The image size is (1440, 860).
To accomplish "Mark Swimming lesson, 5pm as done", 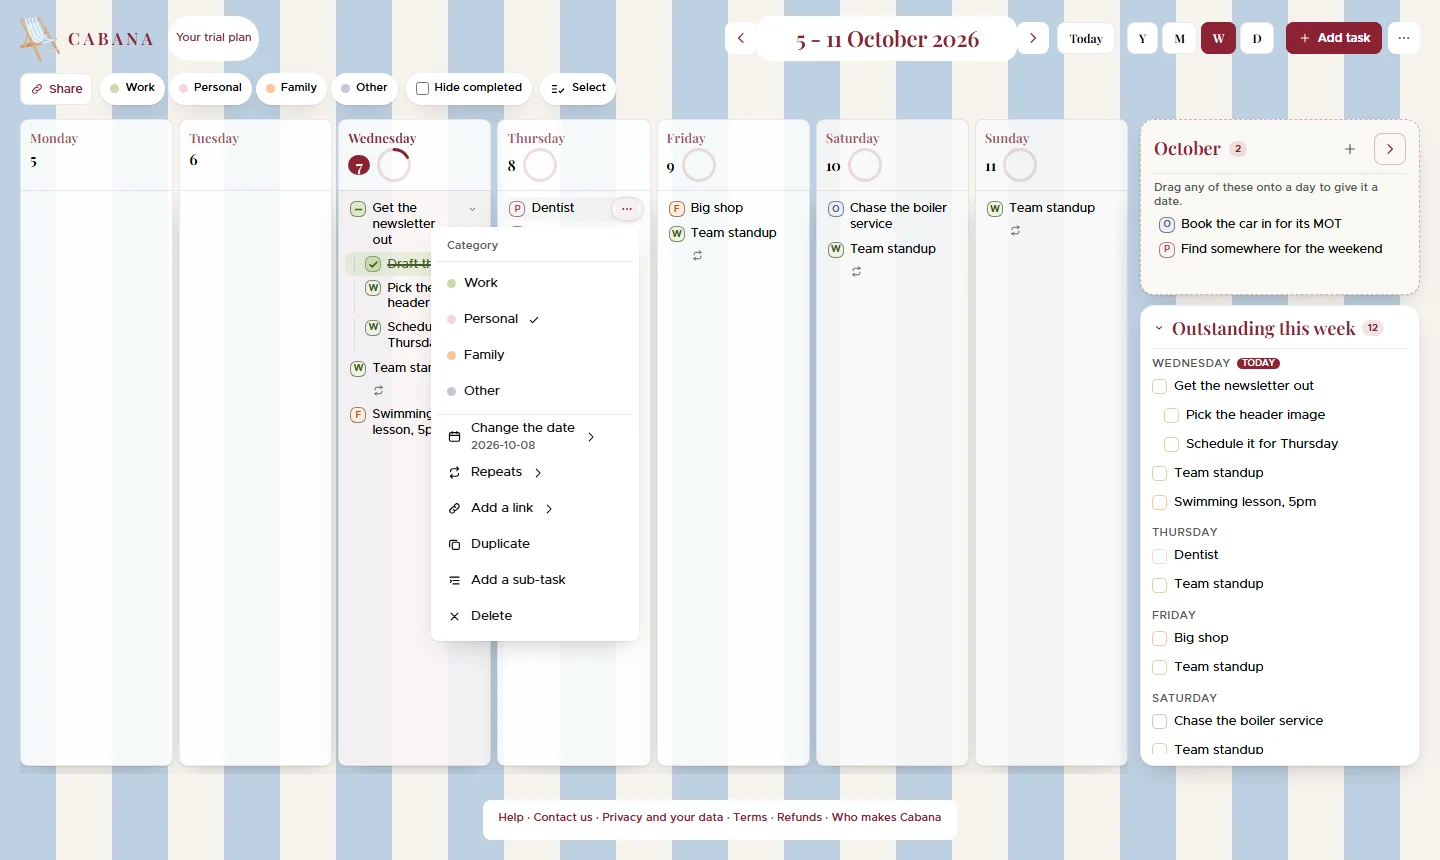I will click(1160, 502).
